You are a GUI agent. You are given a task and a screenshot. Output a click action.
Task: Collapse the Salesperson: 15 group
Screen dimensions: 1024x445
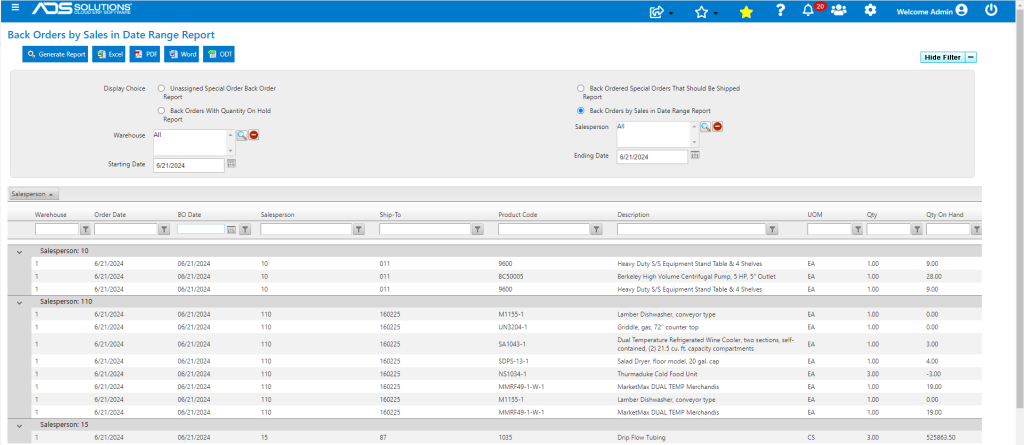(x=19, y=425)
